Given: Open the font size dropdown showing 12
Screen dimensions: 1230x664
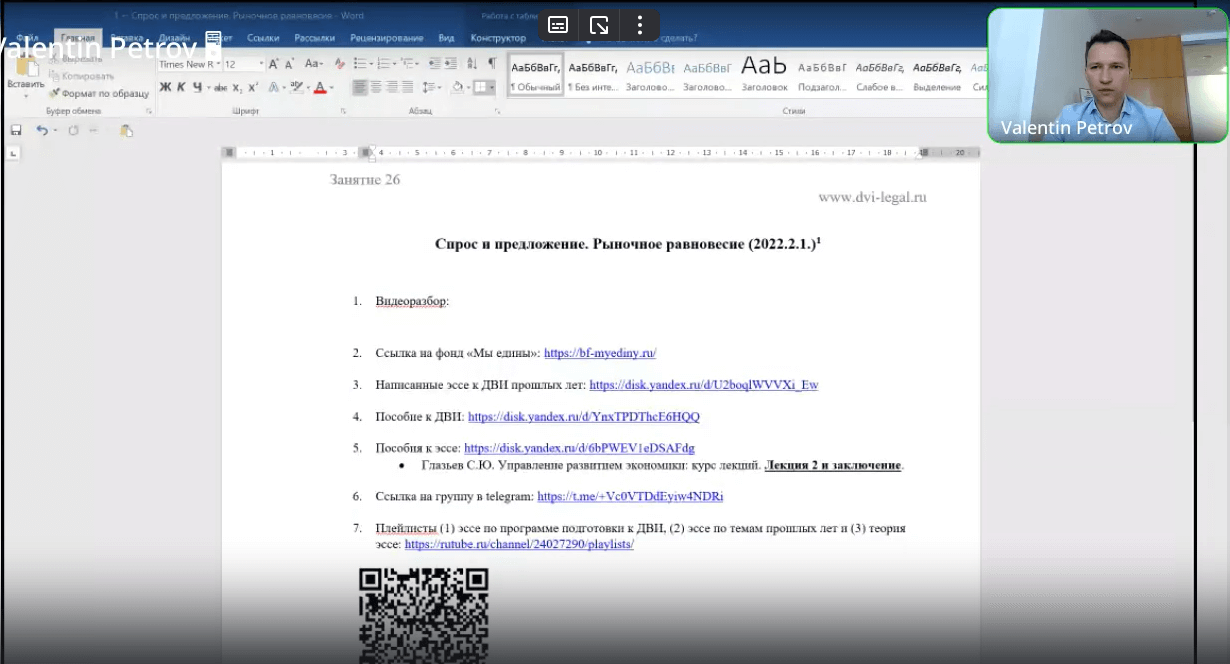Looking at the screenshot, I should click(240, 64).
